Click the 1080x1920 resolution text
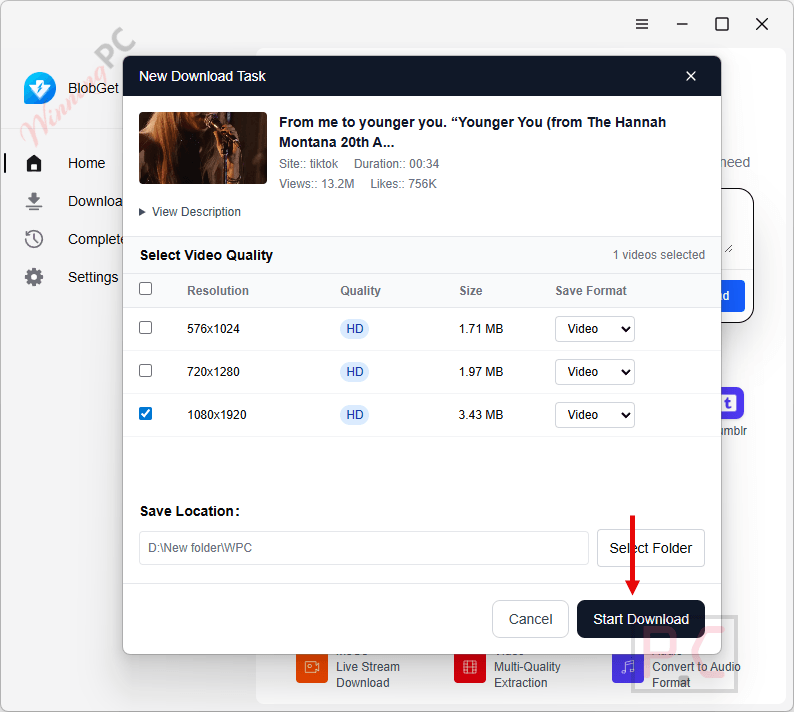 [217, 415]
